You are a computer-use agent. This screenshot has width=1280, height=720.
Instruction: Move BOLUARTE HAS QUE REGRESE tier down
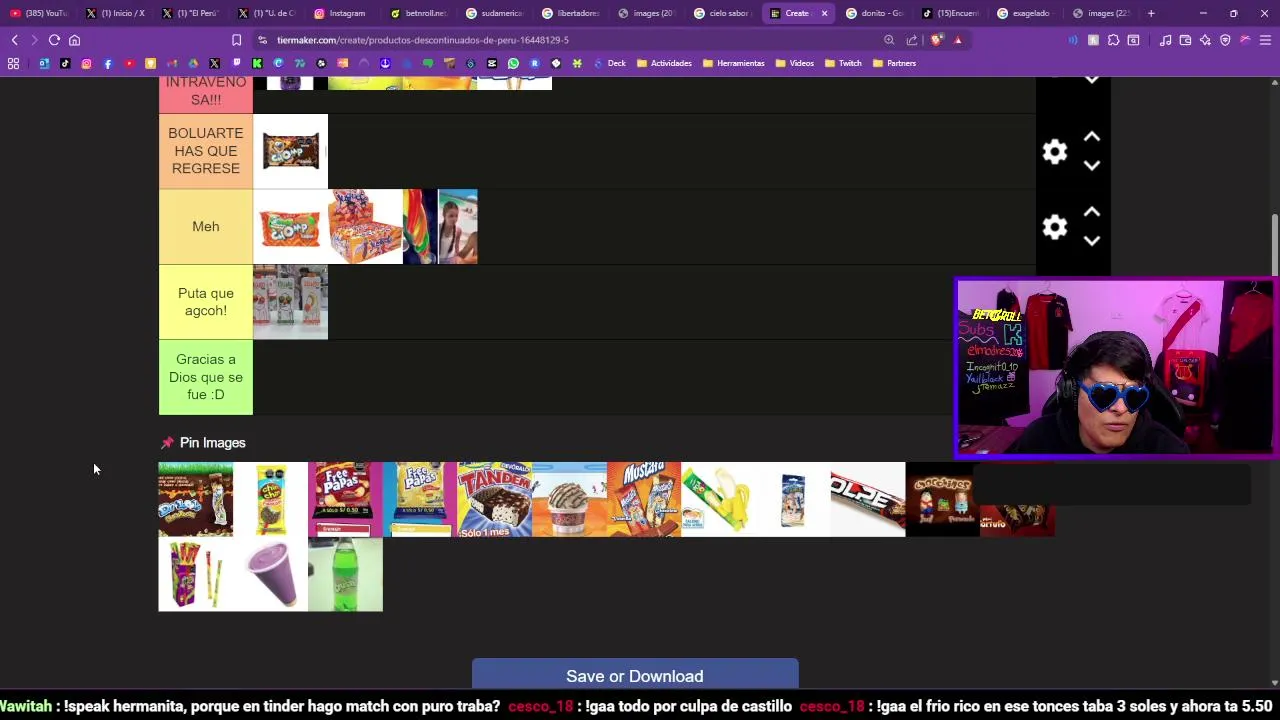1092,166
